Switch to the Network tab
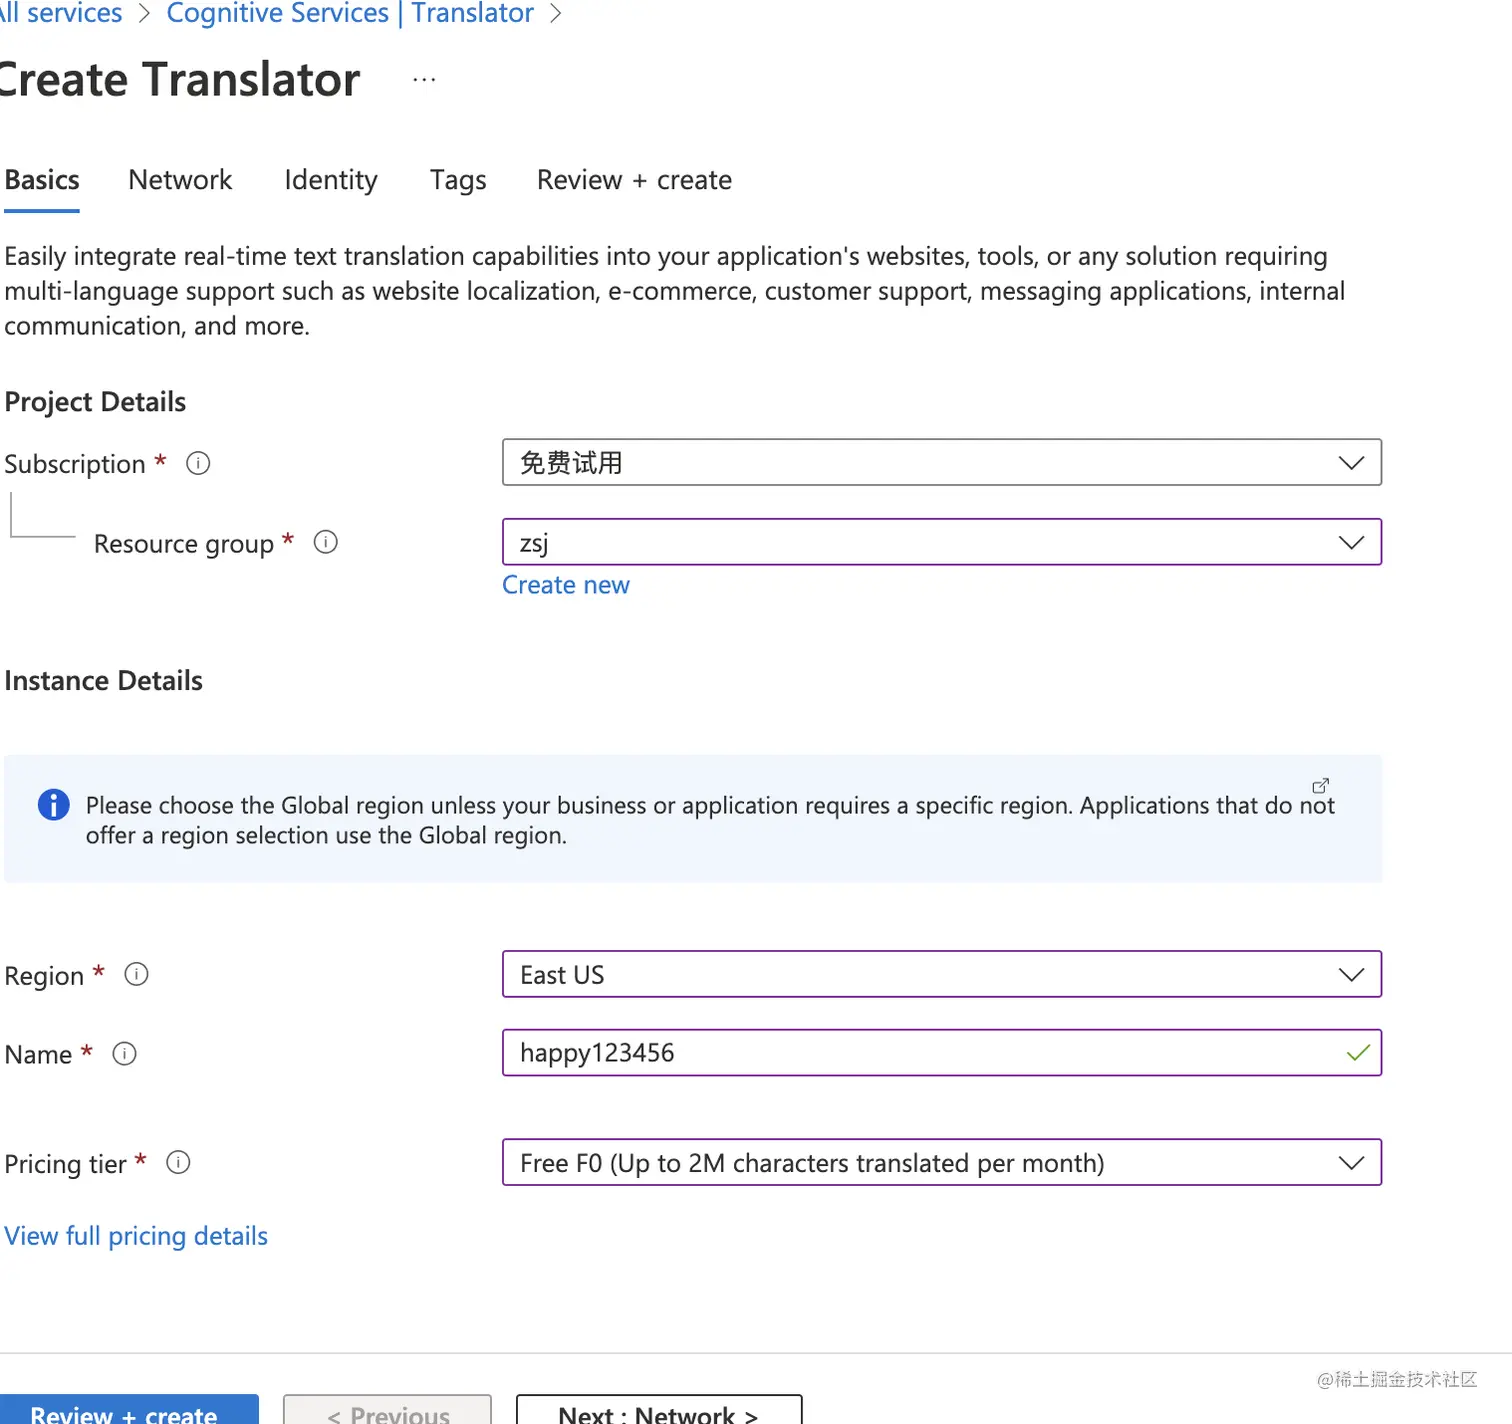Screen dimensions: 1512x1424 click(180, 180)
